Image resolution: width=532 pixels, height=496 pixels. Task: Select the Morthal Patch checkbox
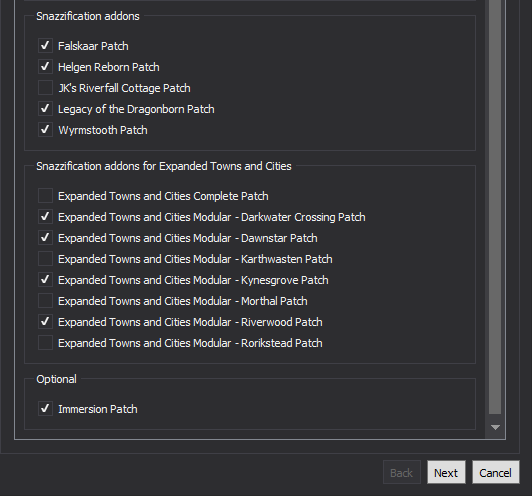[45, 301]
